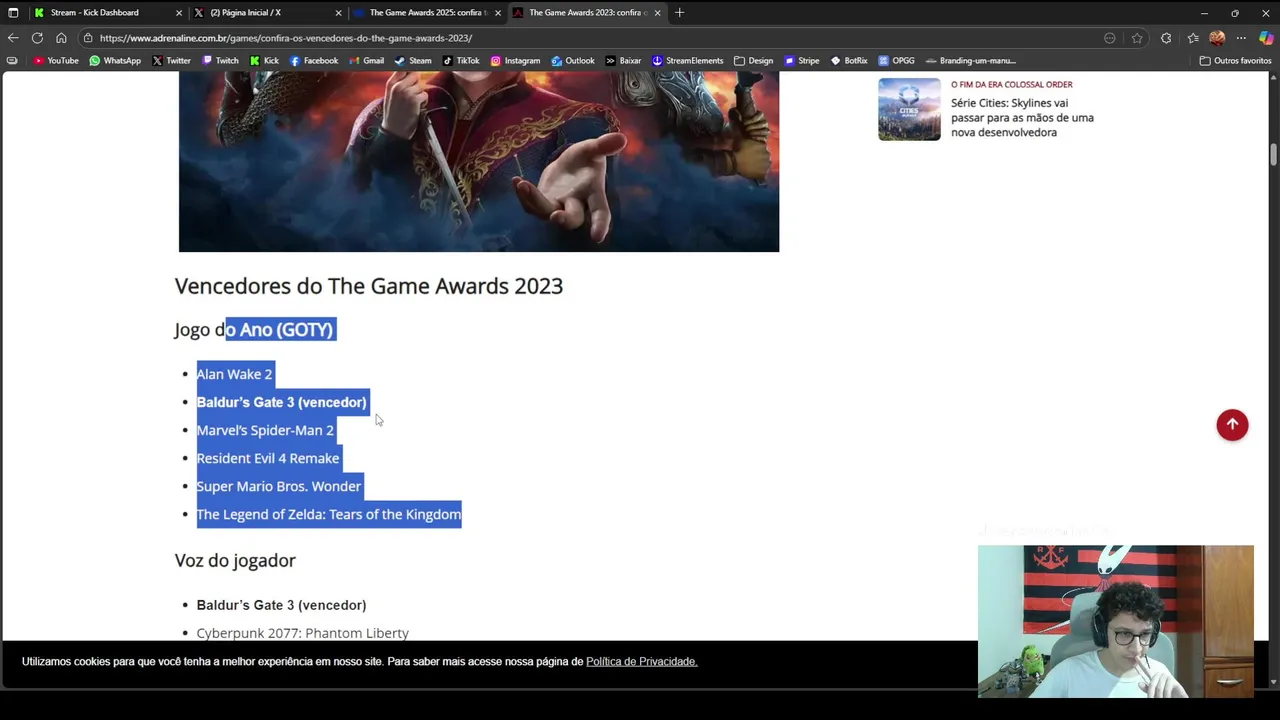Open the Baixar bookmark
1280x720 pixels.
pyautogui.click(x=623, y=61)
